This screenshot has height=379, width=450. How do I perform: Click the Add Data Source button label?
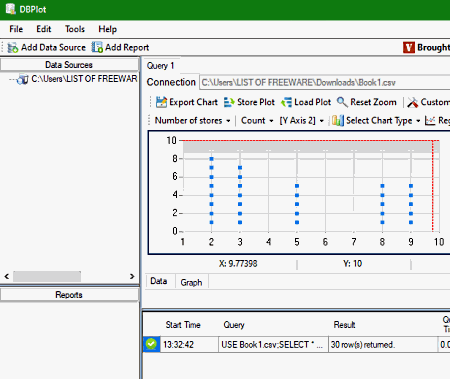53,47
